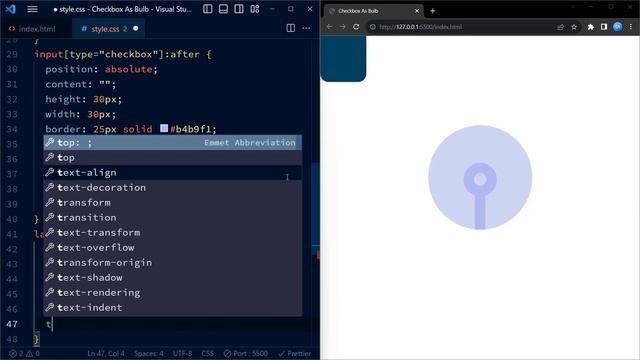Change language mode 'CSS'
Viewport: 640px width, 360px height.
[x=207, y=353]
